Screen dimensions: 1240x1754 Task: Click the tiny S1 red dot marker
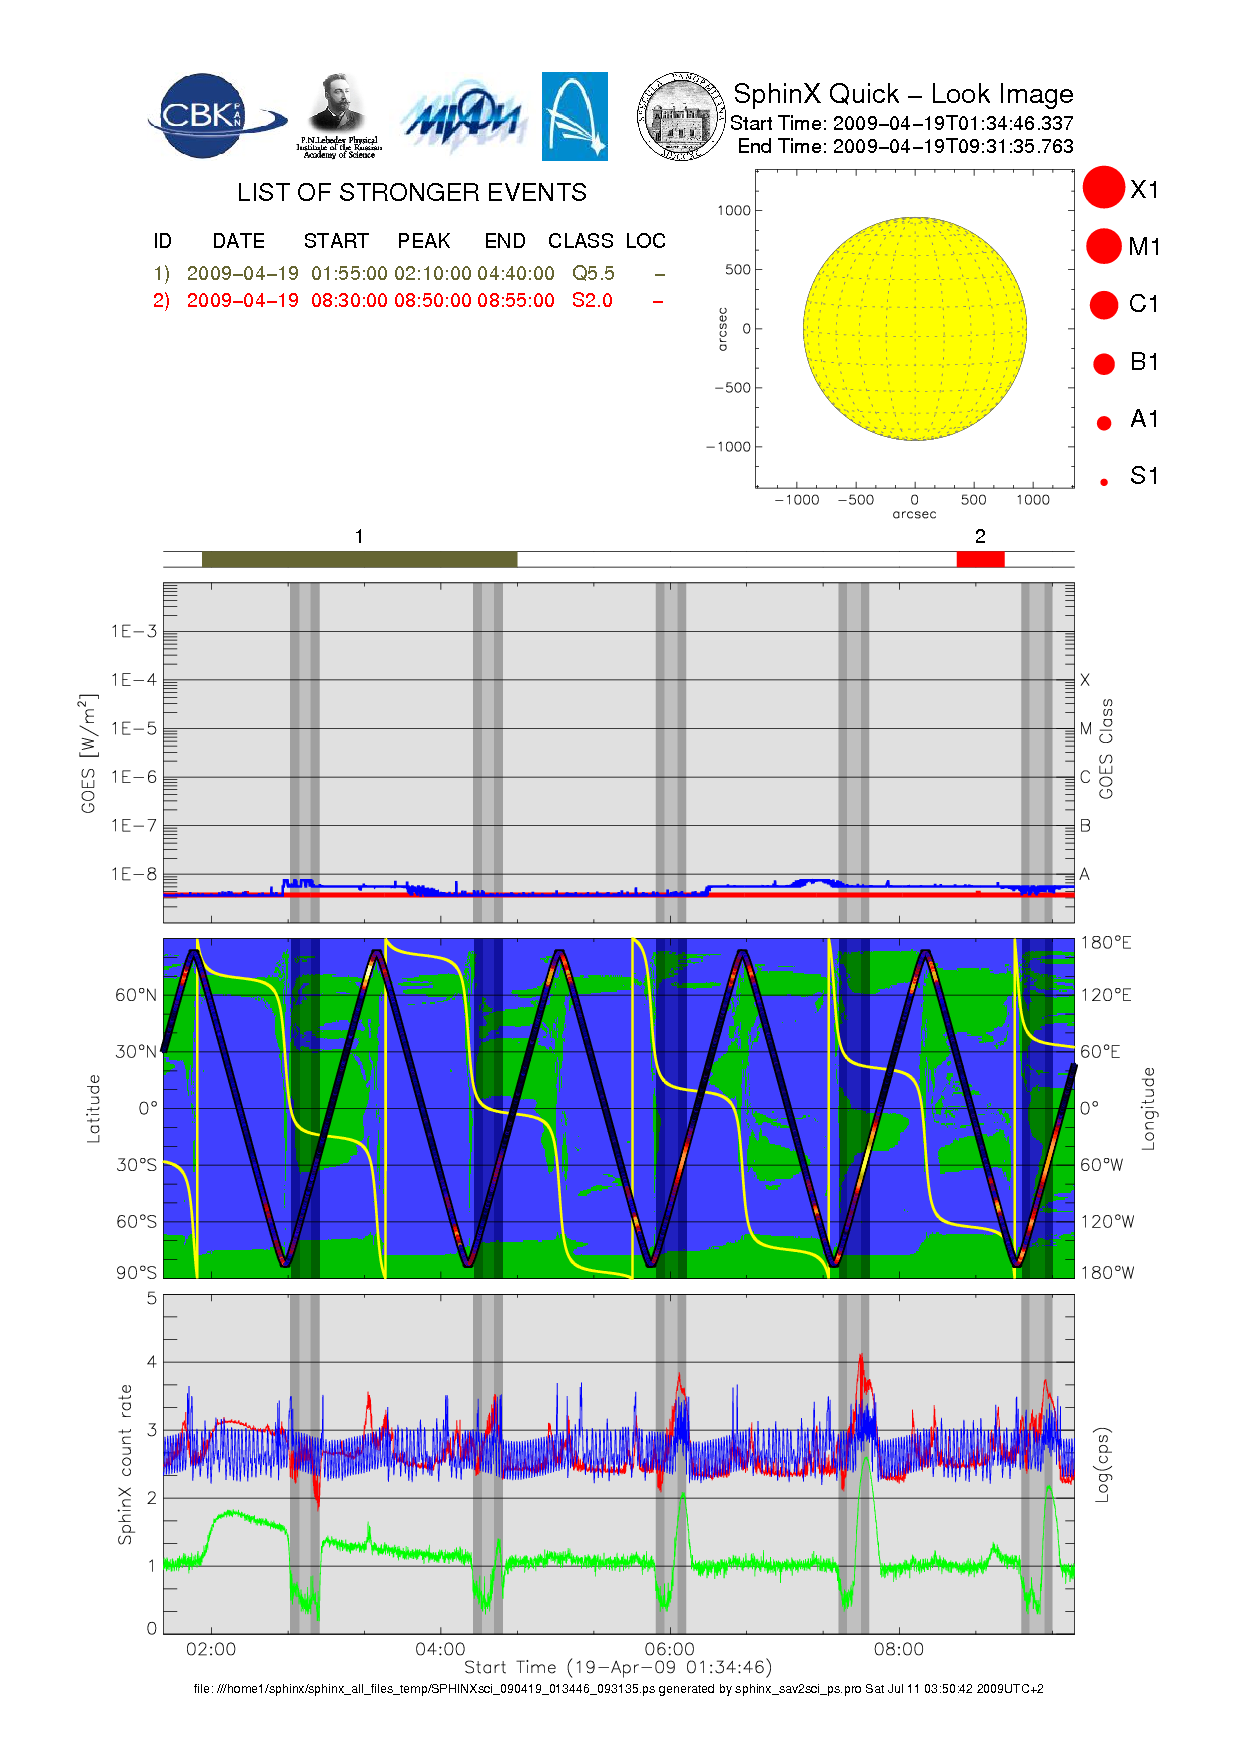point(1104,482)
